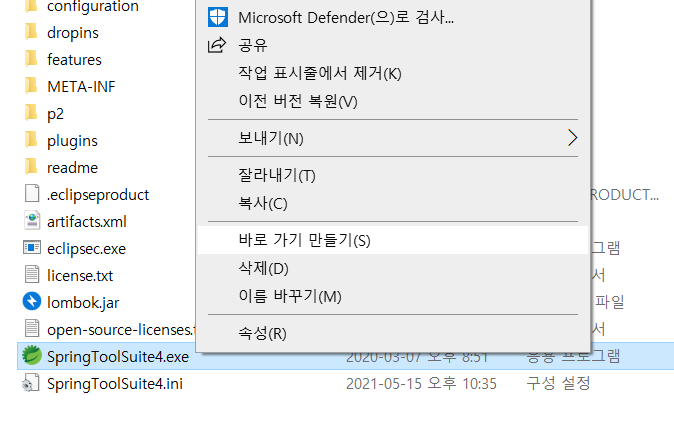Select the configuration folder icon
This screenshot has height=437, width=674.
point(31,6)
